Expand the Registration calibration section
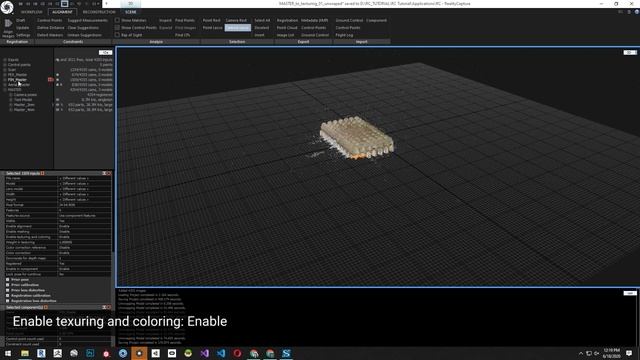The width and height of the screenshot is (640, 360). [8, 296]
